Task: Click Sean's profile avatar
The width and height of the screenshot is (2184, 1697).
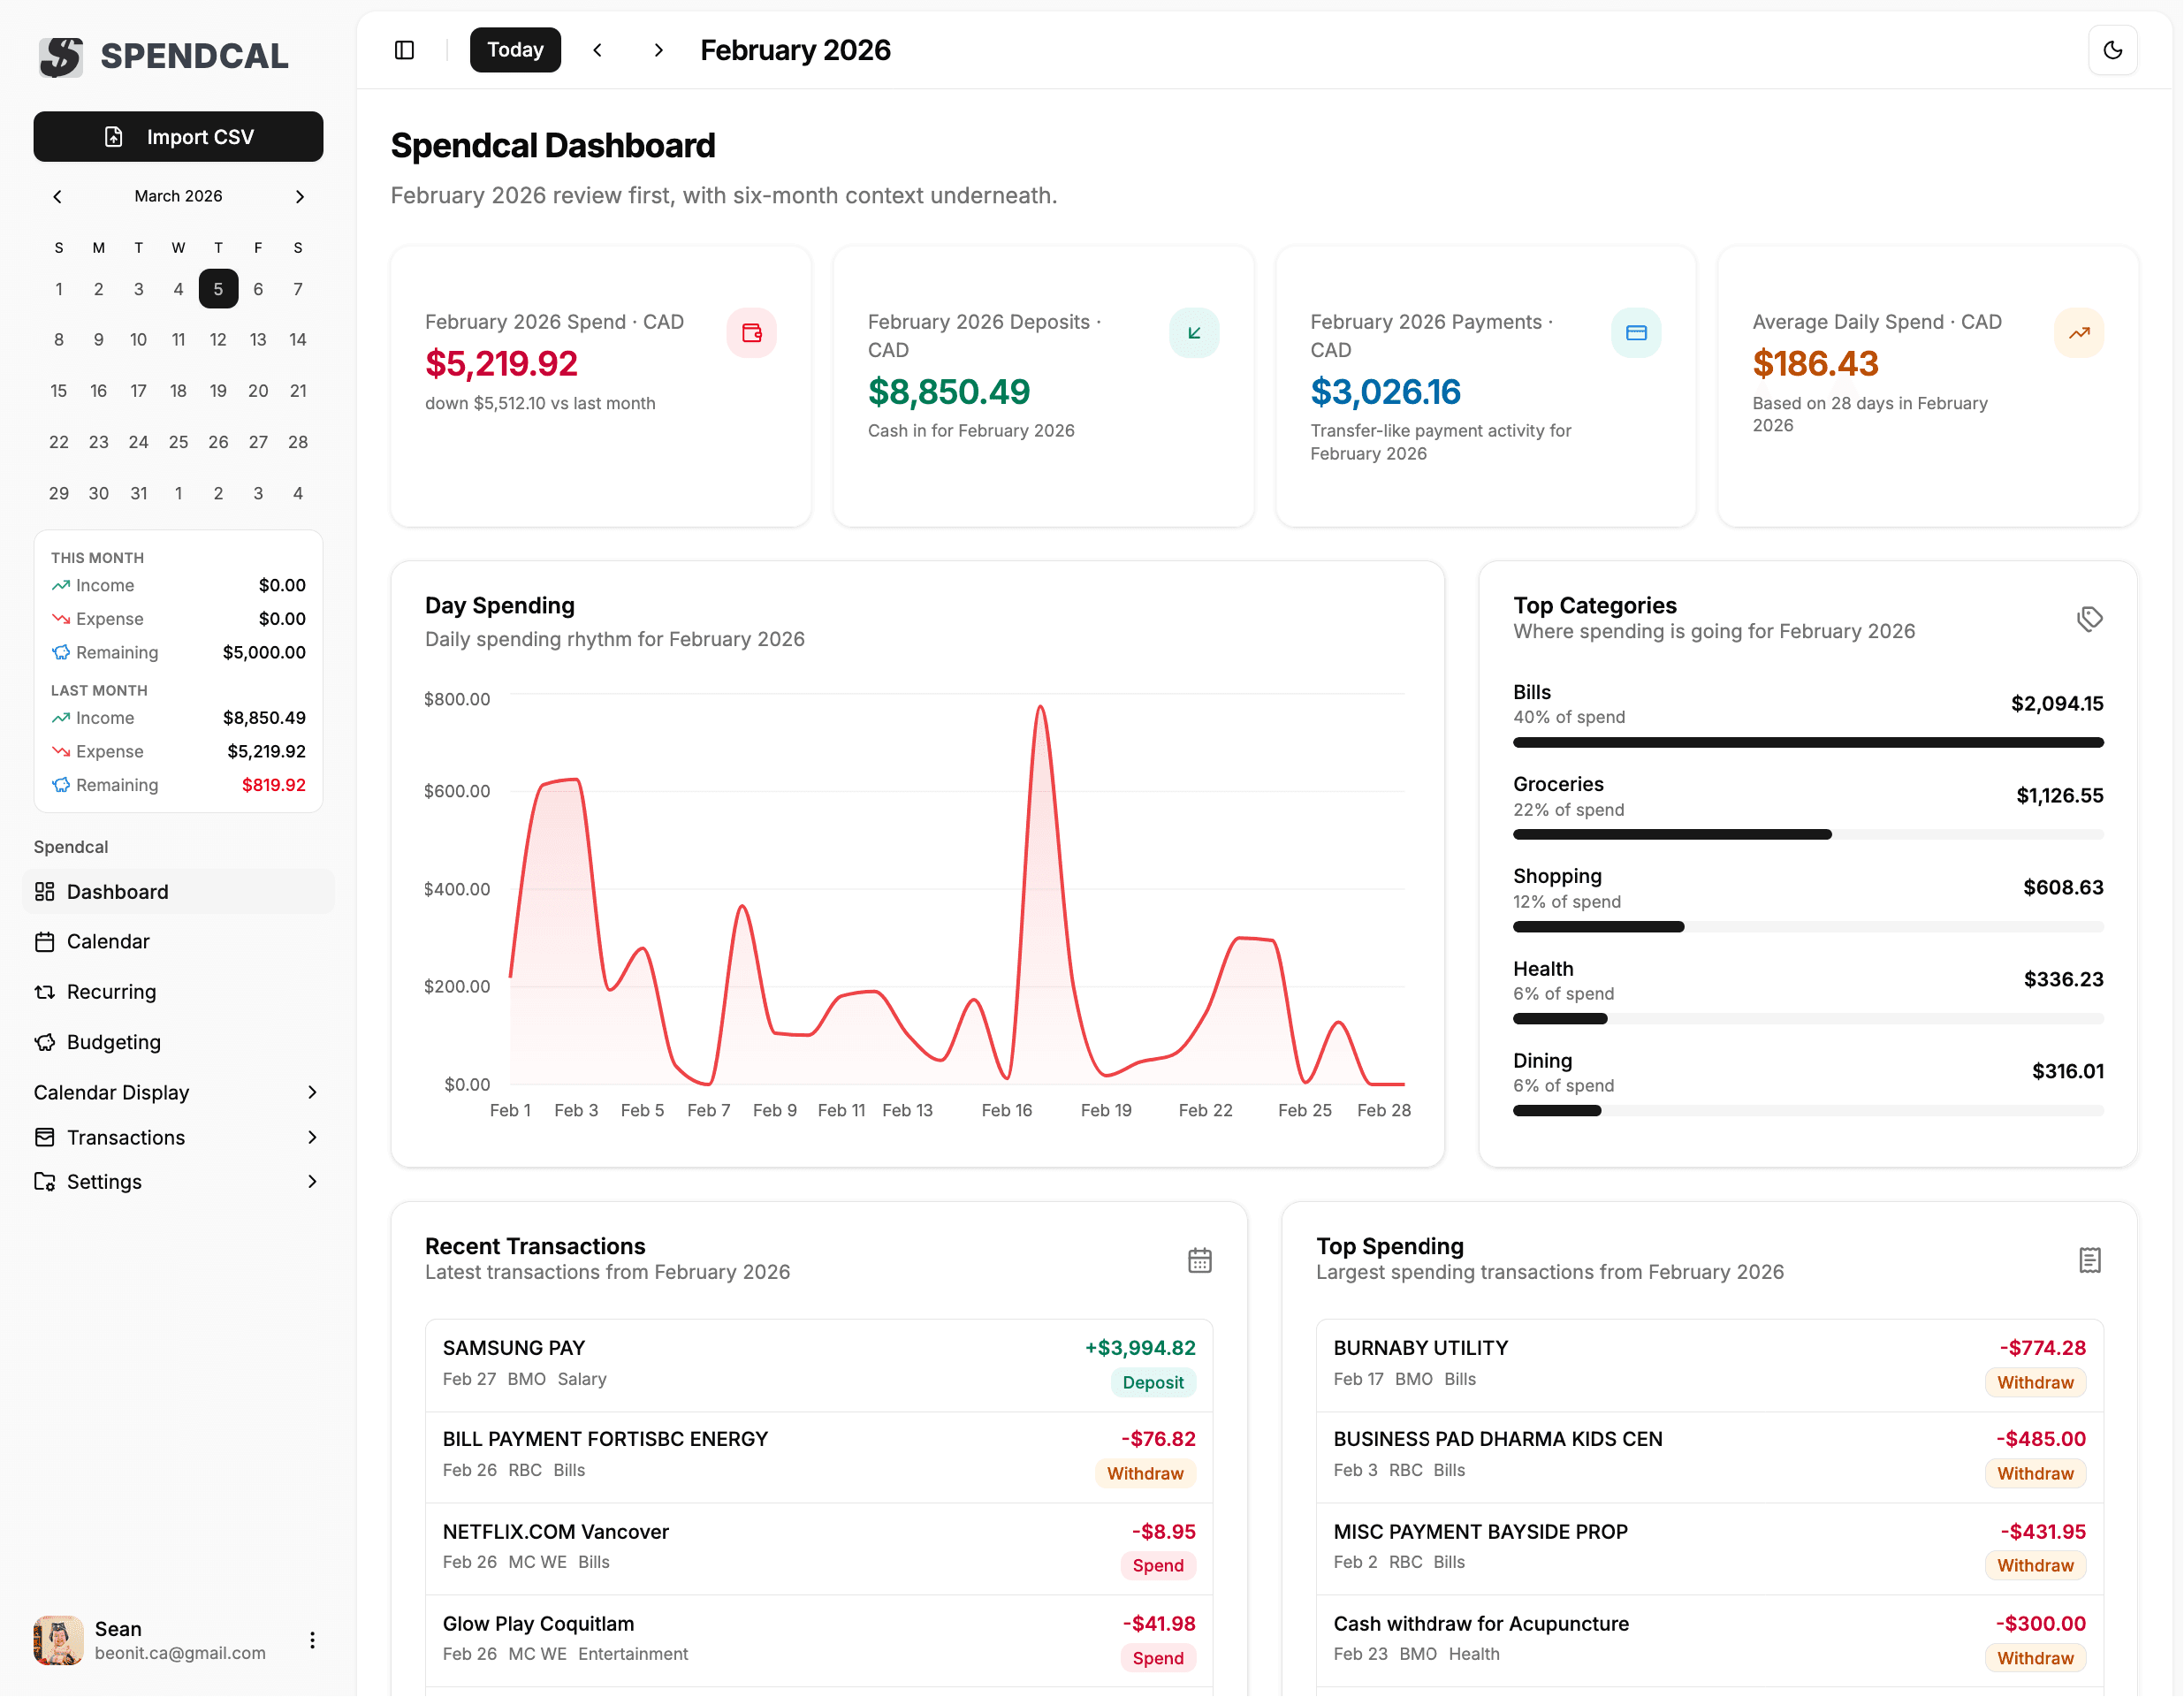Action: pyautogui.click(x=58, y=1641)
